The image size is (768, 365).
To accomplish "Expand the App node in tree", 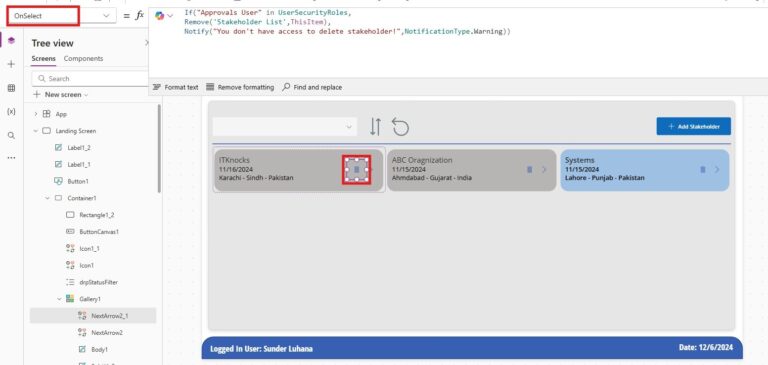I will coord(35,114).
